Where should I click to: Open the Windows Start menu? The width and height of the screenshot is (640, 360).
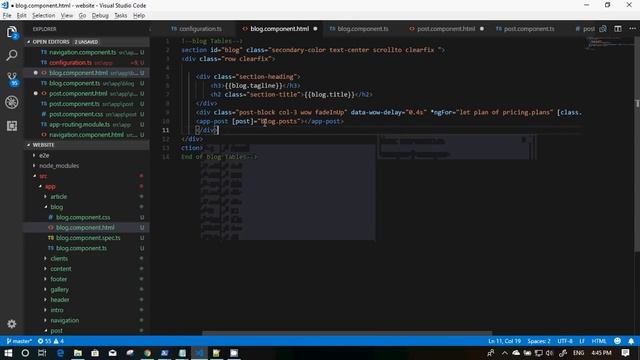click(8, 353)
